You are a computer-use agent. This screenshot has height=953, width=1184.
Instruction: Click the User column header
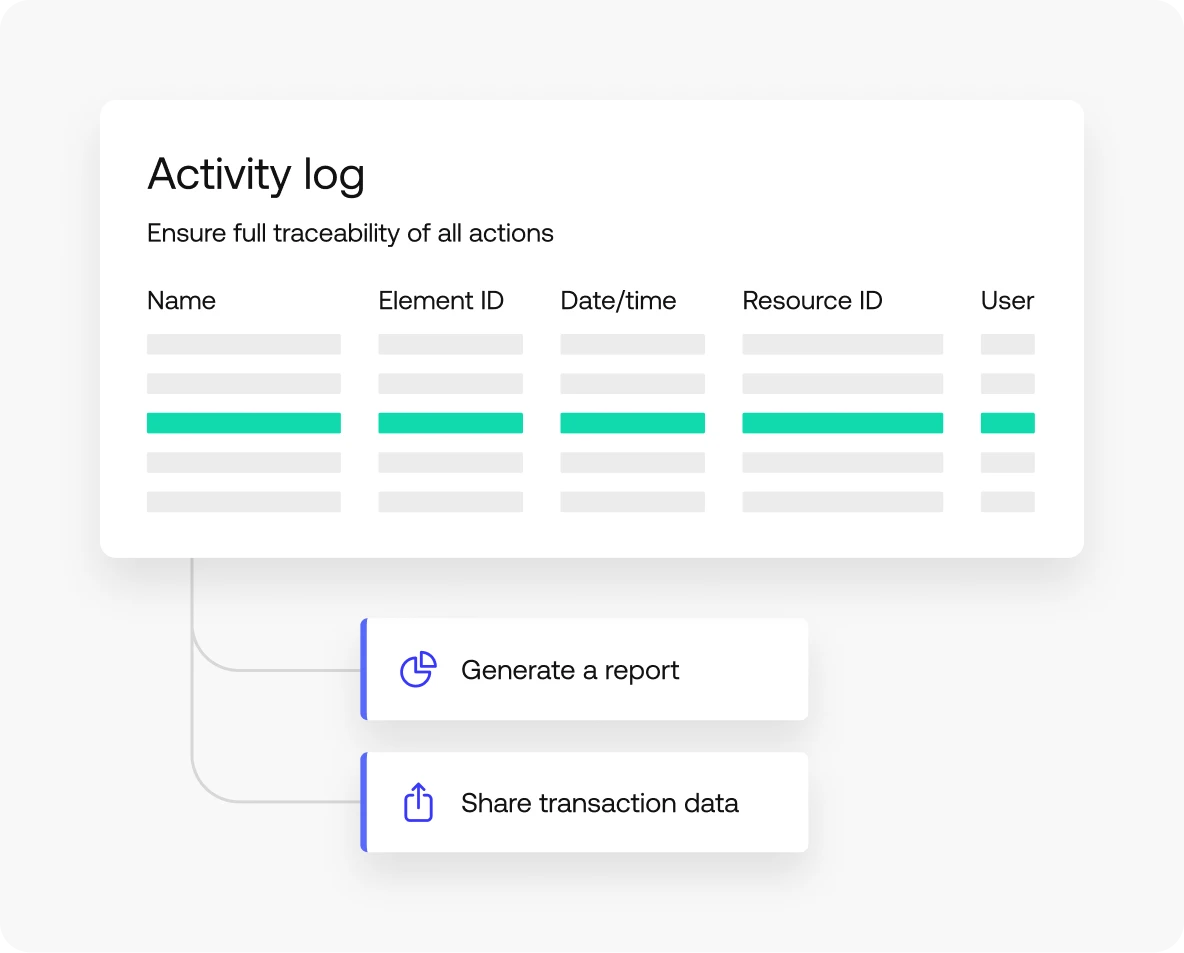click(x=1007, y=301)
